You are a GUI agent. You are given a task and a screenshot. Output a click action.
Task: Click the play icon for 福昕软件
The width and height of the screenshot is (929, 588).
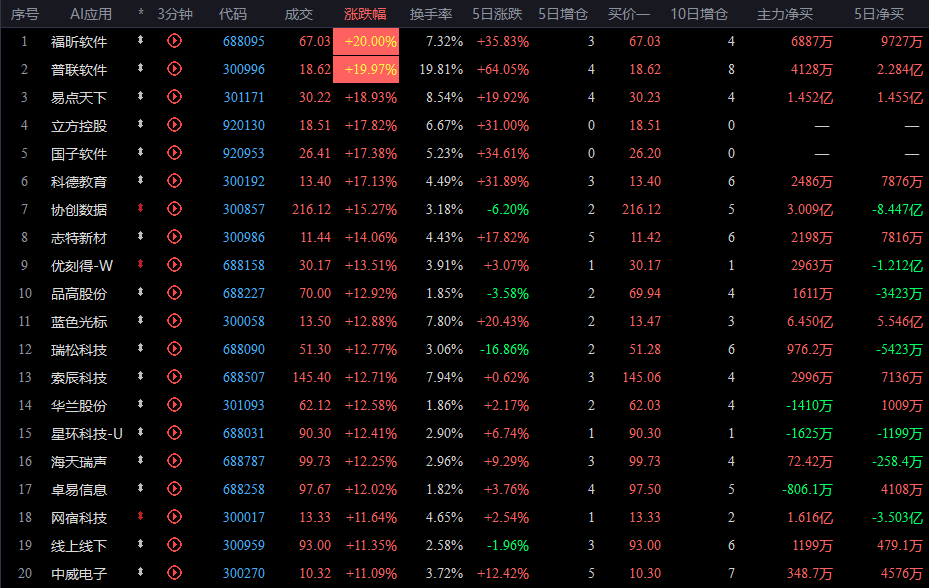(x=174, y=41)
